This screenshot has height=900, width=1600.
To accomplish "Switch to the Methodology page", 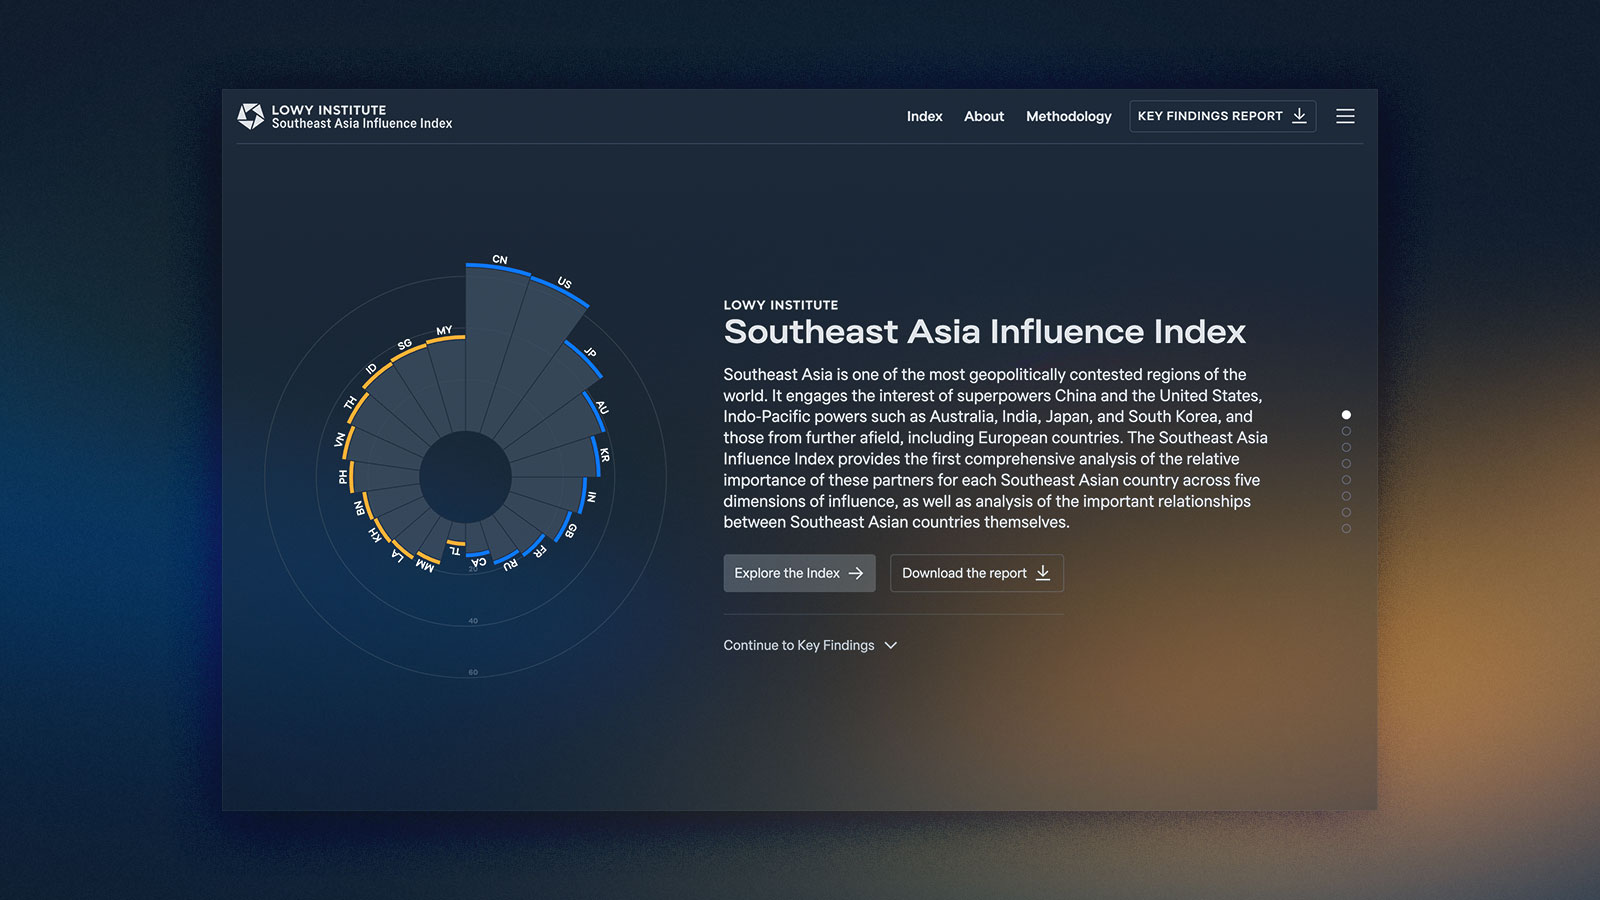I will coord(1068,116).
